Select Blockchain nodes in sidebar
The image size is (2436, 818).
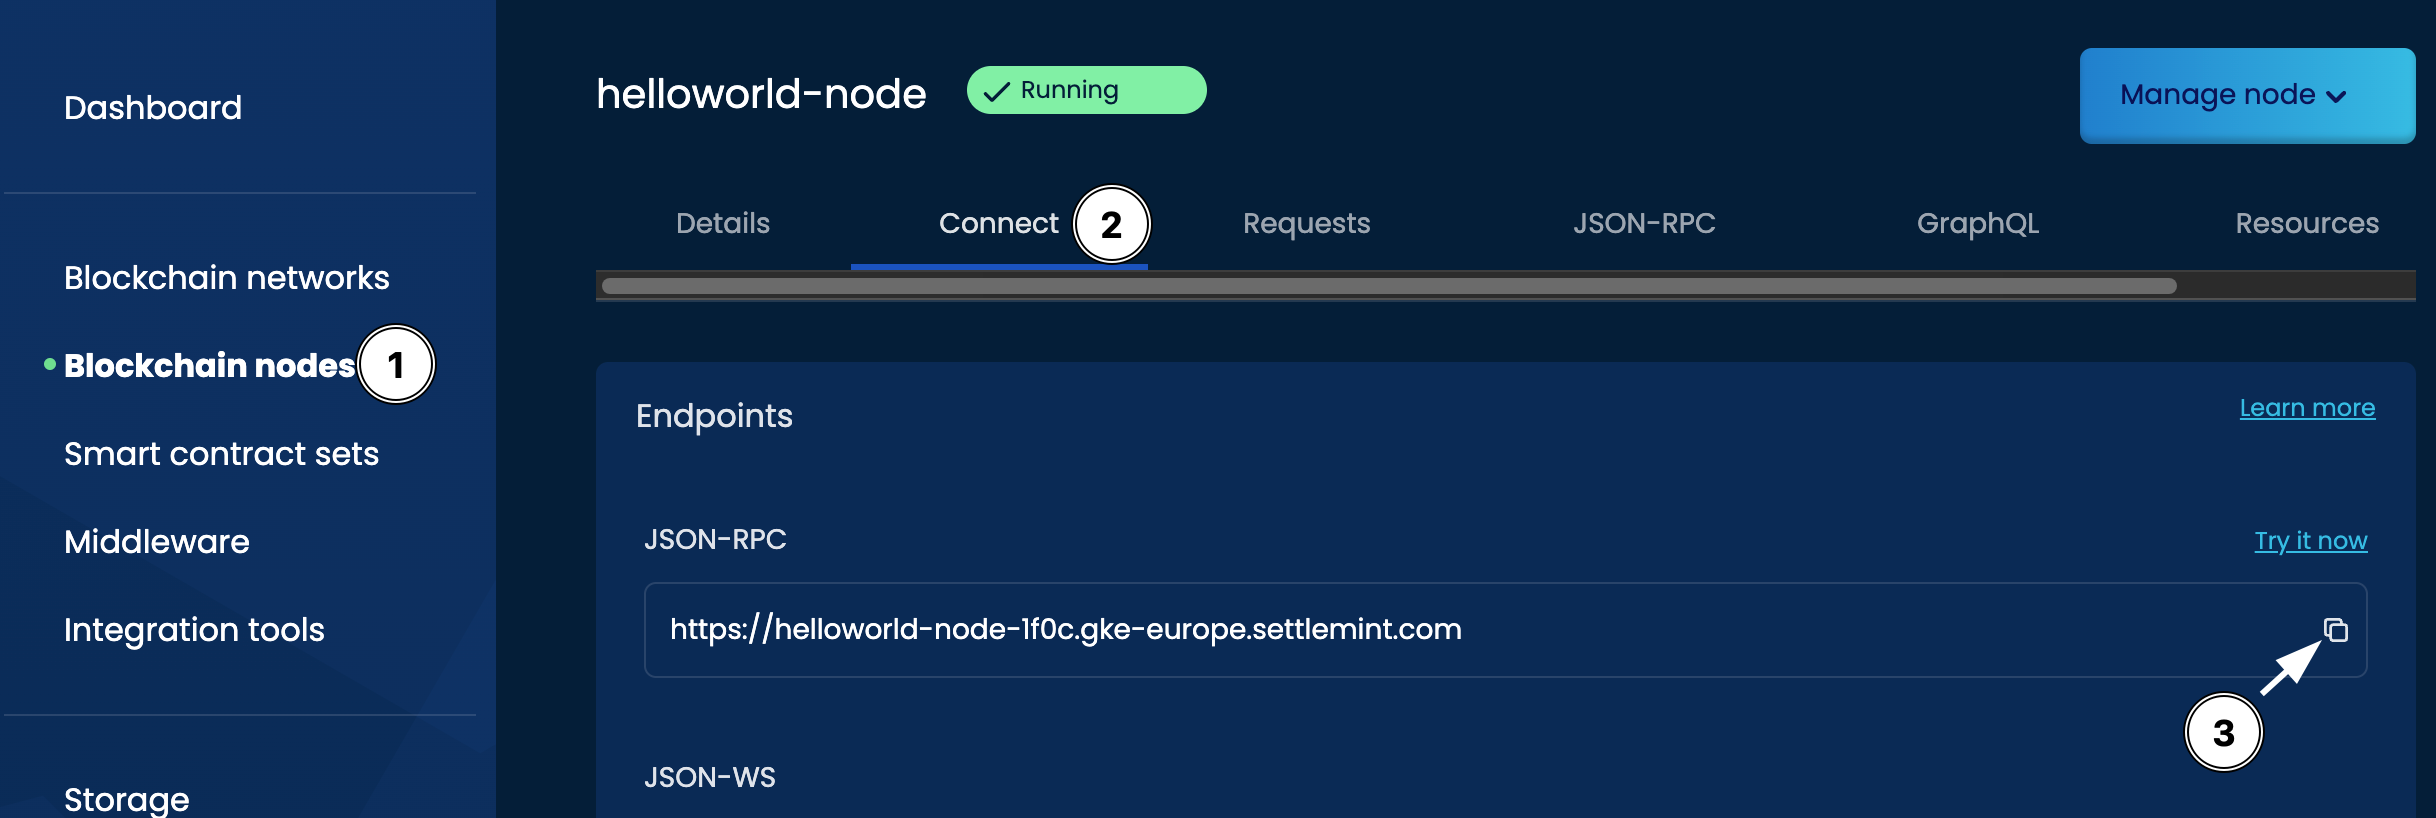tap(209, 365)
